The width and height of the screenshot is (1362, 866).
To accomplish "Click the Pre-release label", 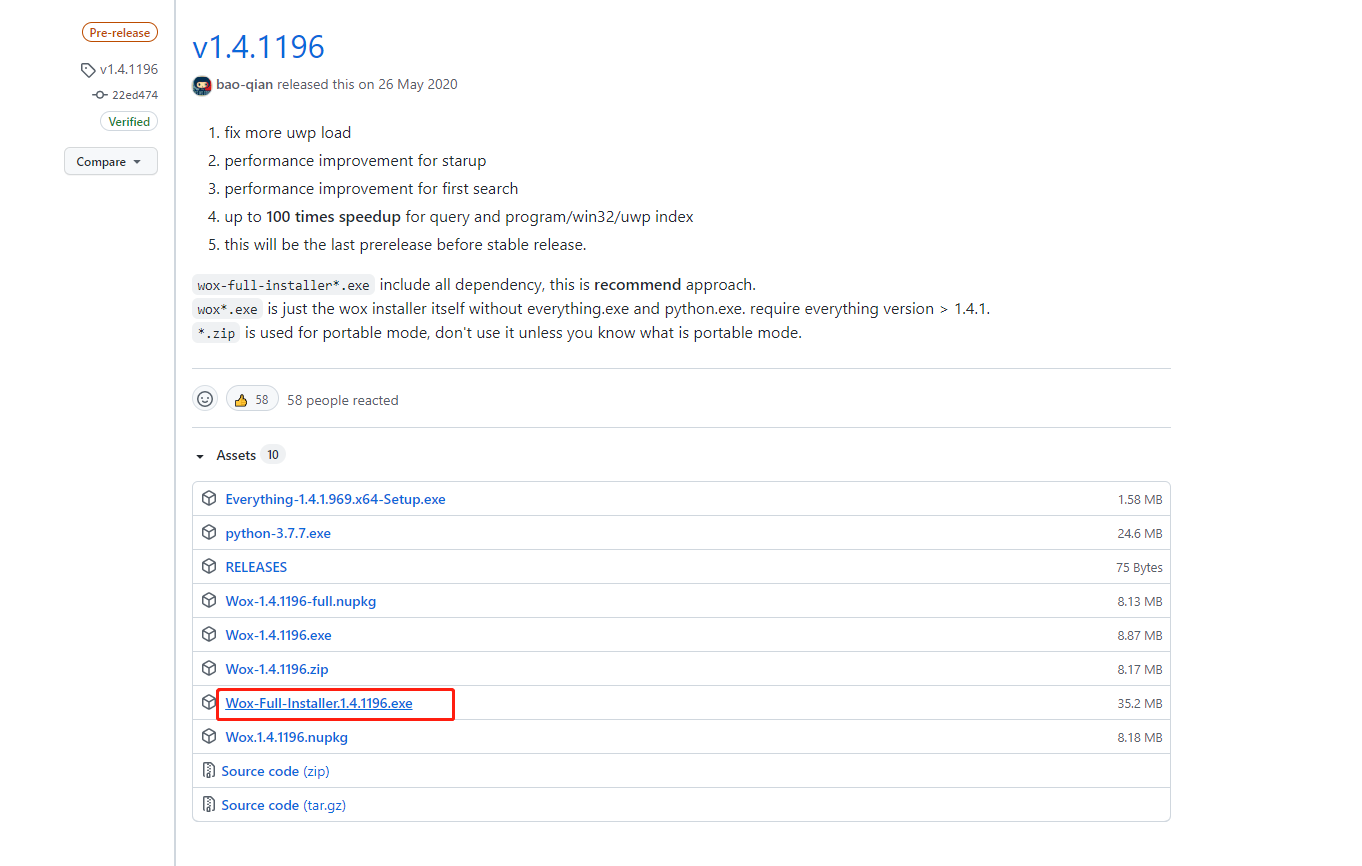I will click(x=119, y=33).
